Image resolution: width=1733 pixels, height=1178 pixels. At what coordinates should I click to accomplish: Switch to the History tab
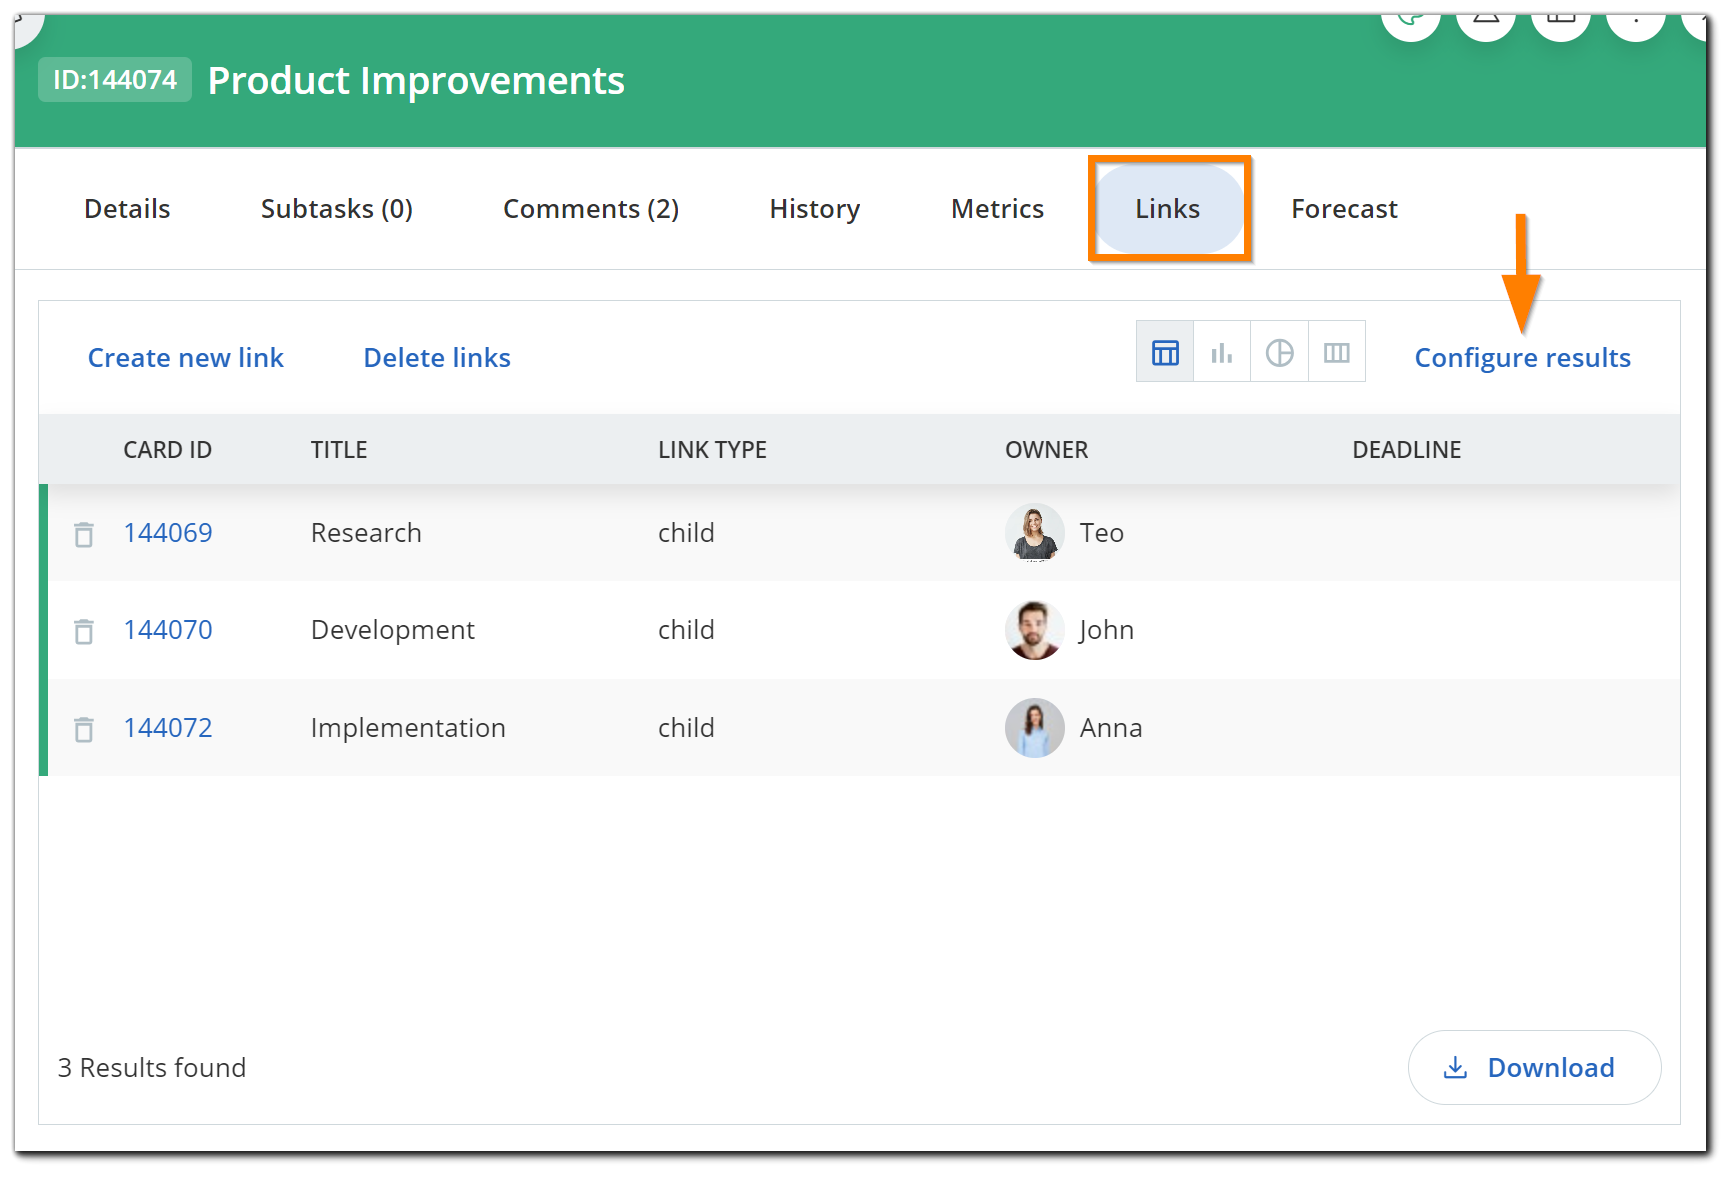pos(815,208)
